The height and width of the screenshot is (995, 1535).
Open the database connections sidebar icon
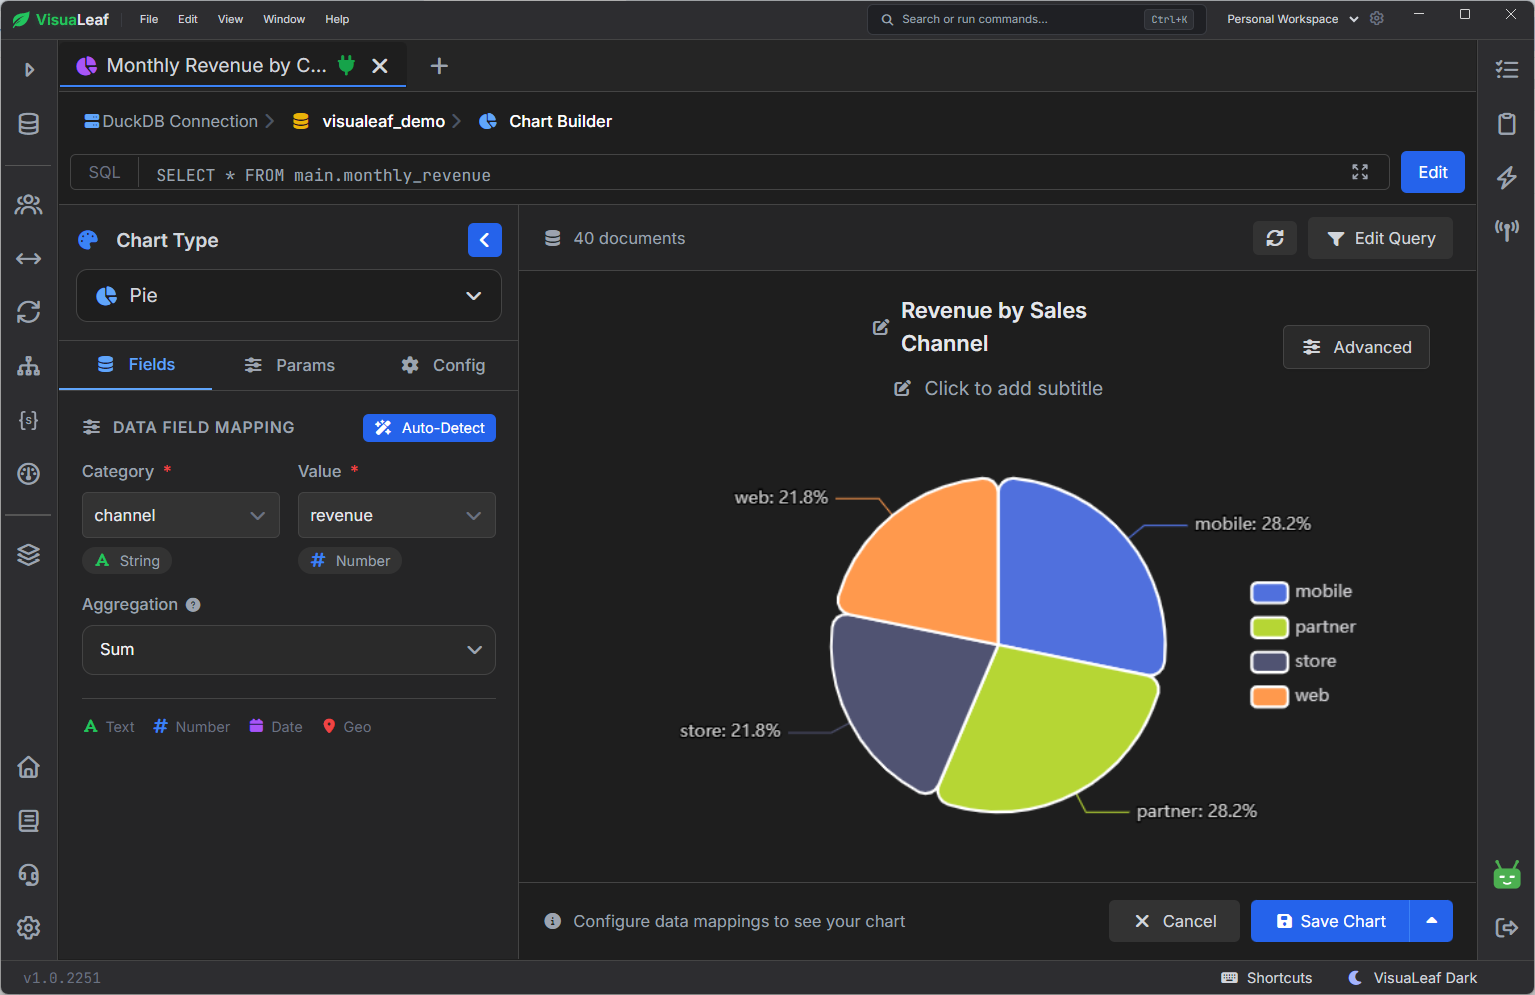[x=29, y=124]
